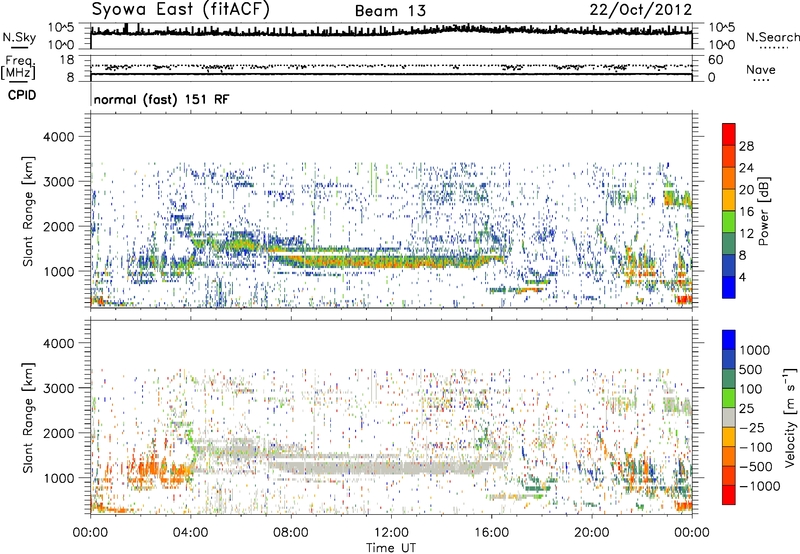Click '-1000' on velocity colorbar
Viewport: 800px width, 554px height.
[760, 486]
